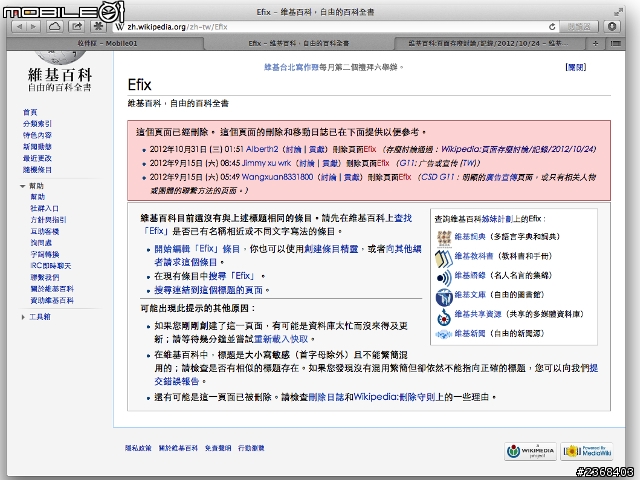
Task: Click the share icon in the toolbar
Action: point(76,27)
